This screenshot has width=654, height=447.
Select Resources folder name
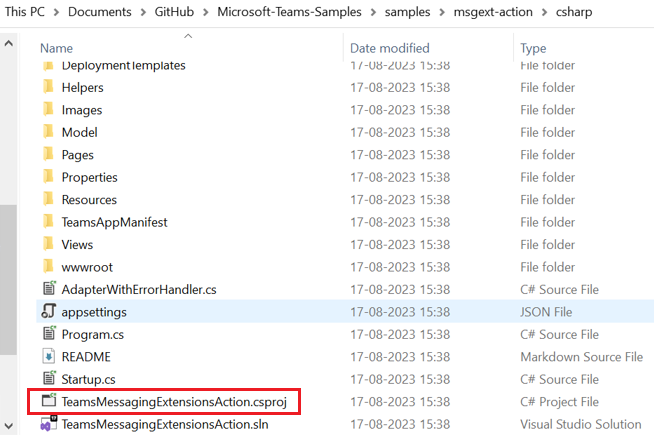(x=89, y=200)
